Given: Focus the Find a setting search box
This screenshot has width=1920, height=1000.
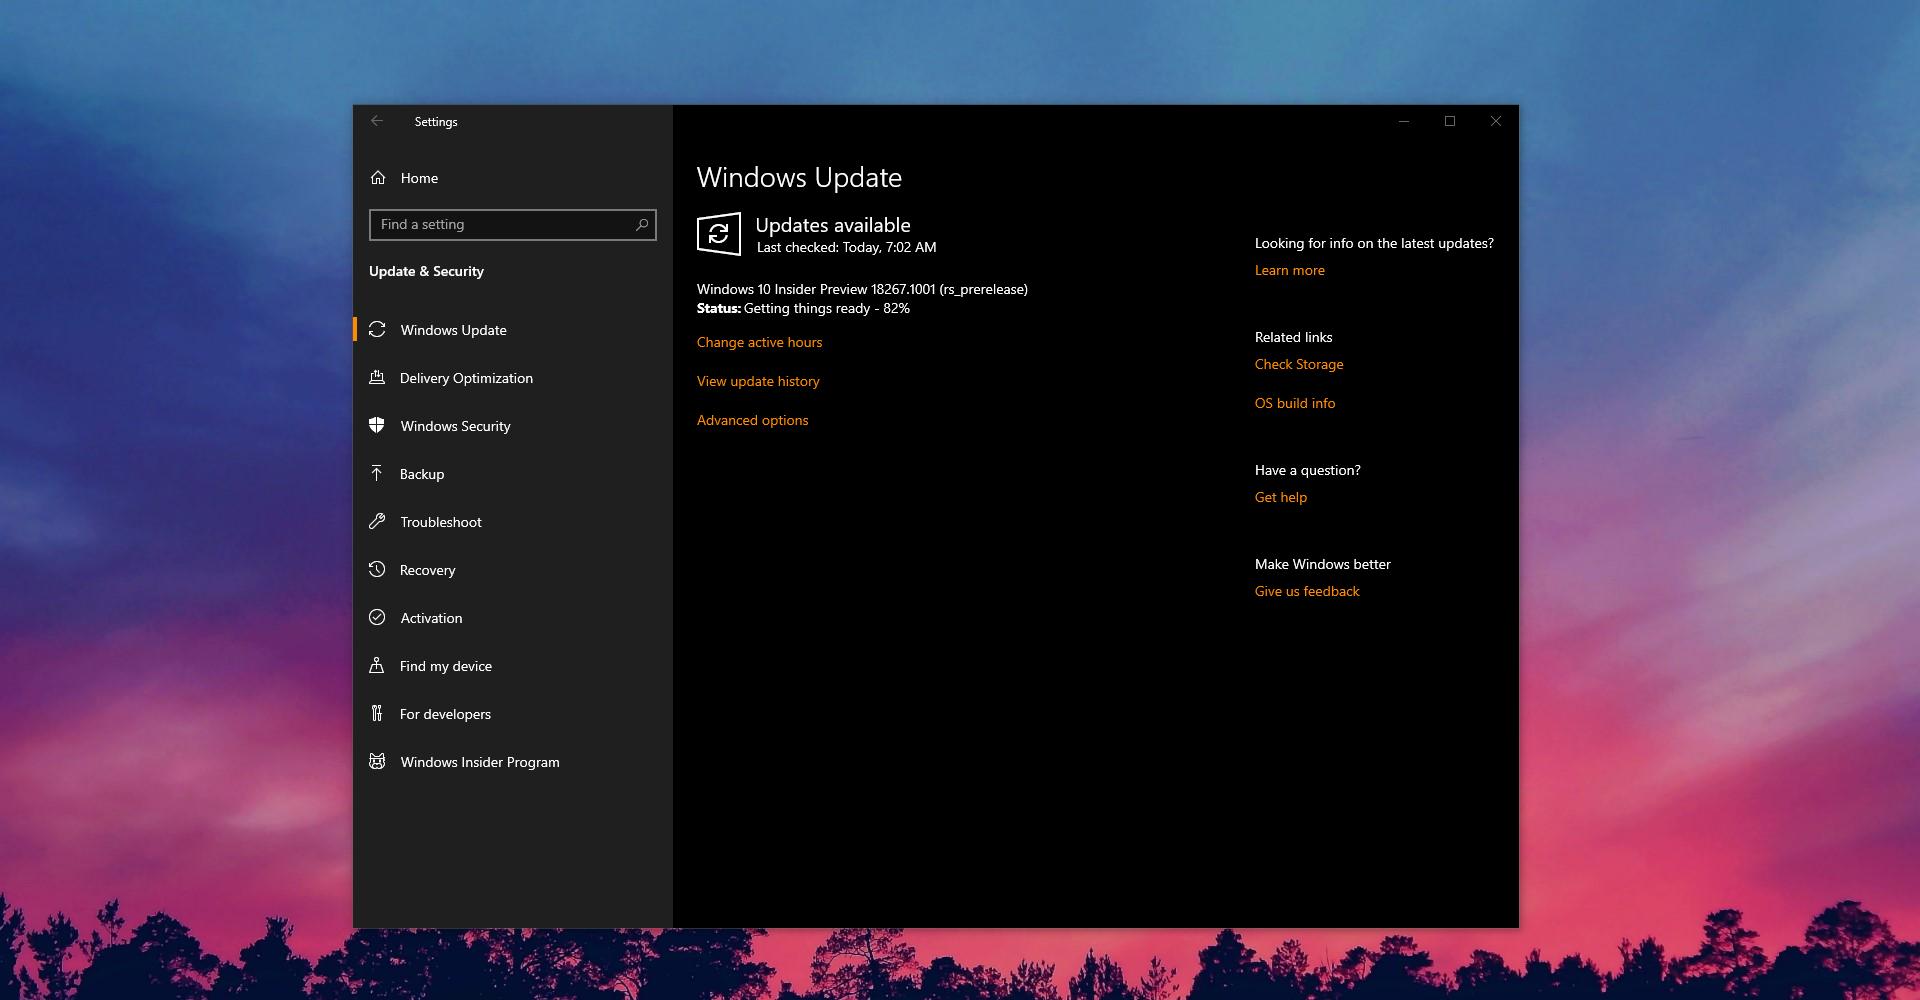Looking at the screenshot, I should 513,224.
